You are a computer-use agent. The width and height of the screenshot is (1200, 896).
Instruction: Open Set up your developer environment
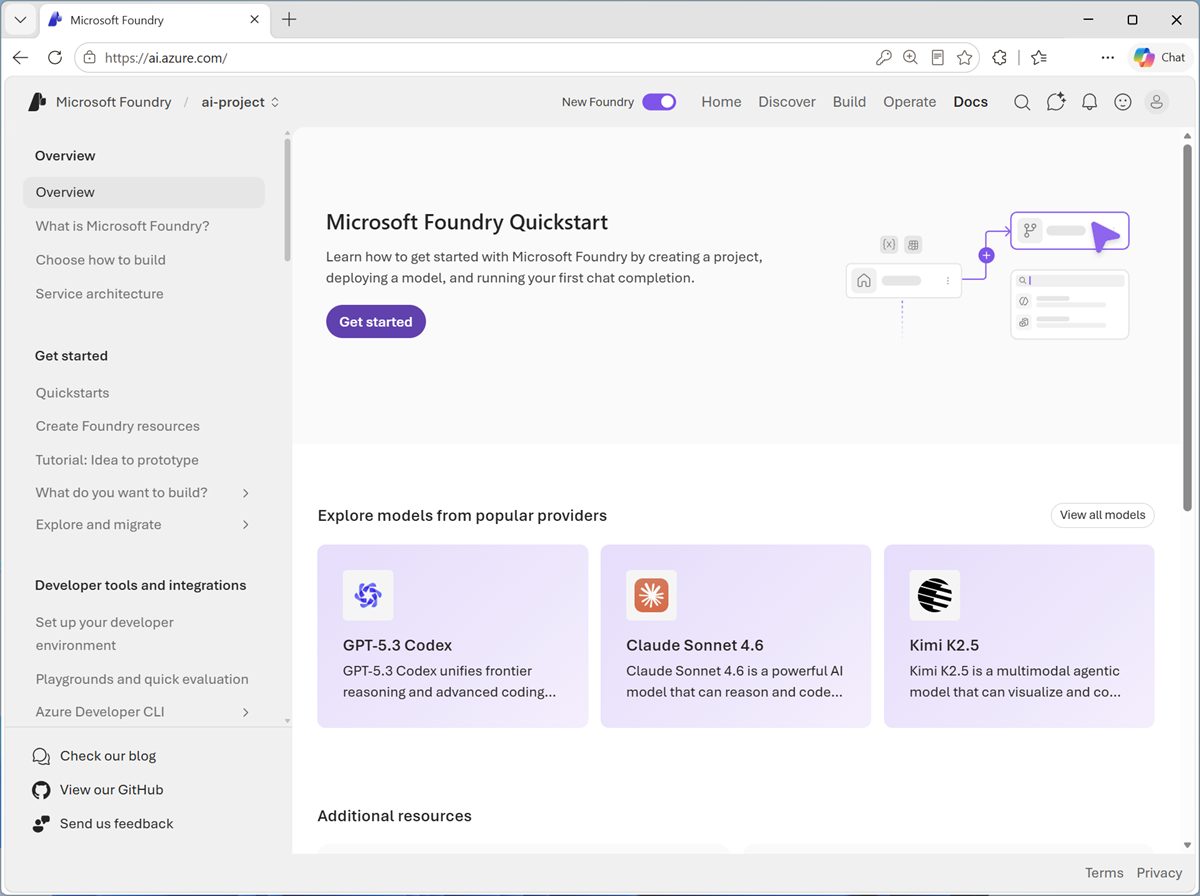tap(105, 634)
